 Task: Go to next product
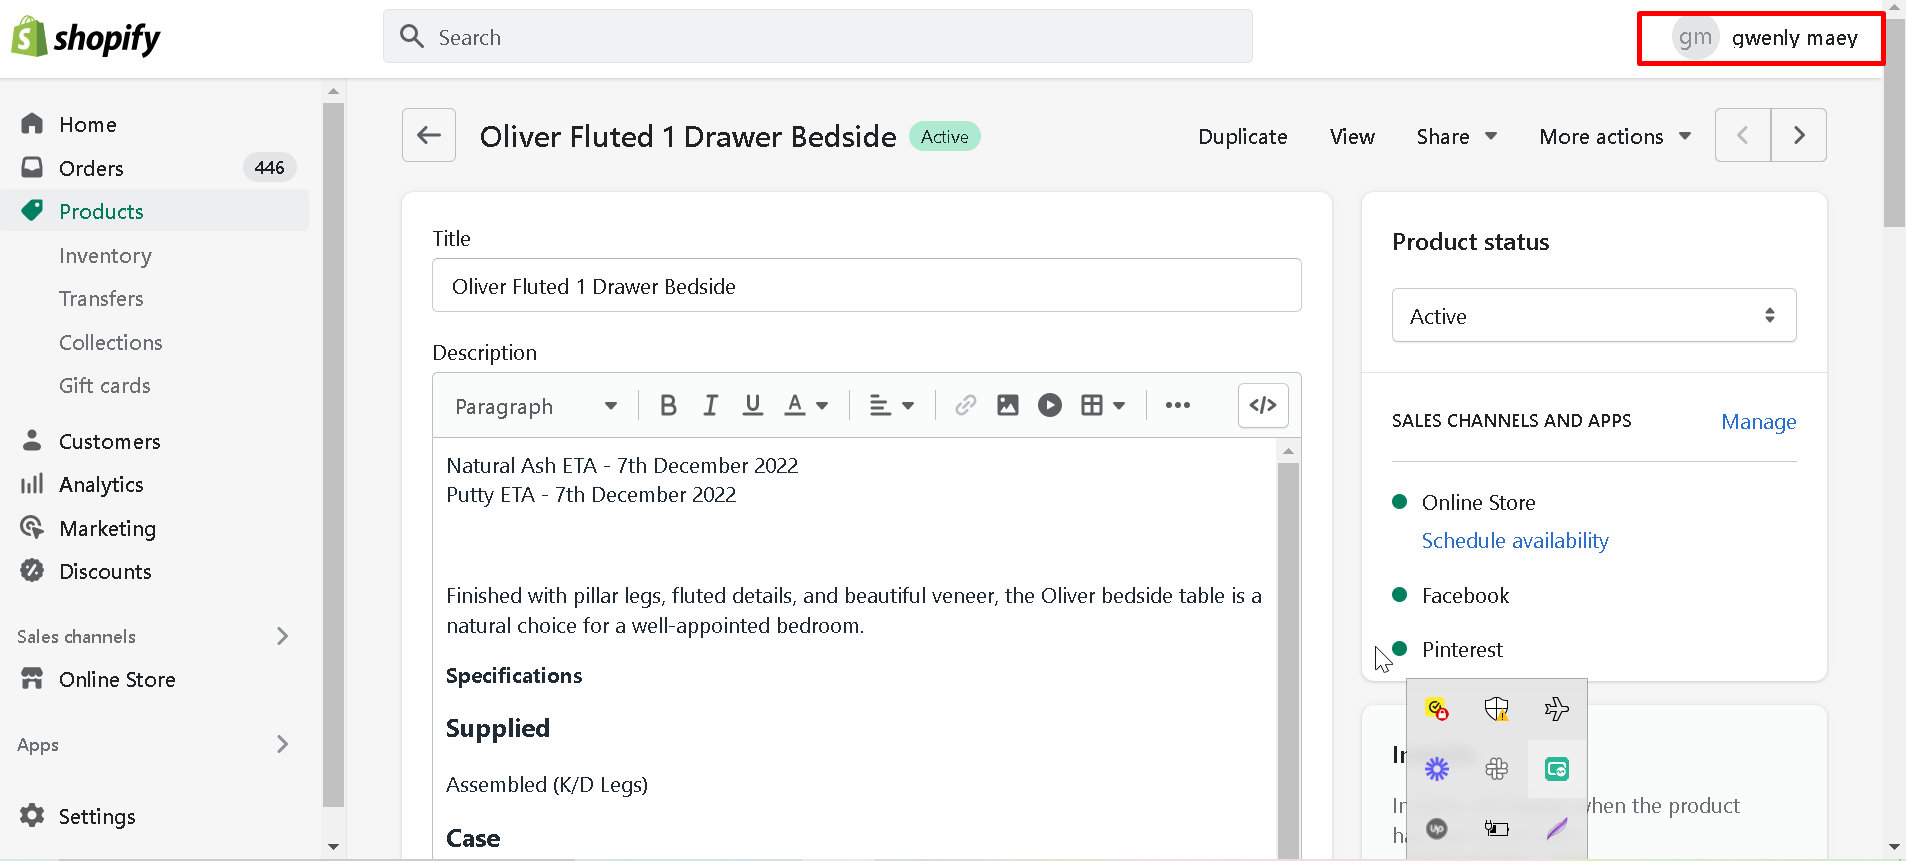pos(1799,135)
